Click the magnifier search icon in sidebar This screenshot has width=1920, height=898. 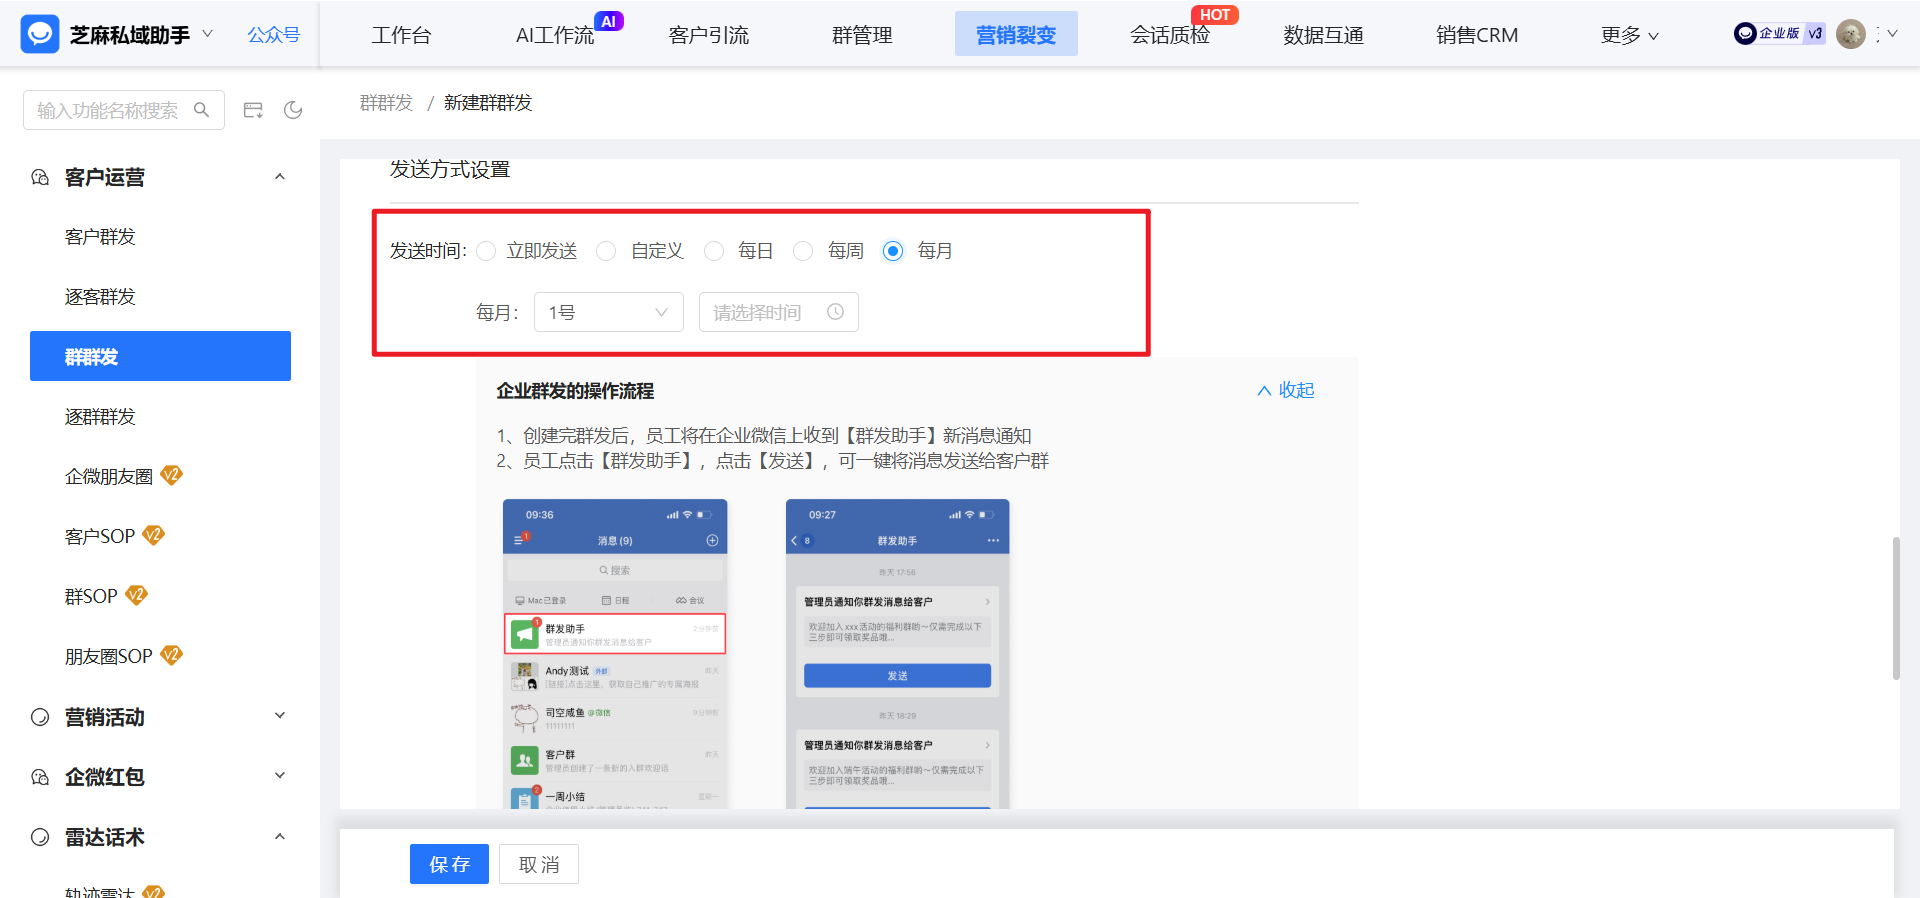click(x=201, y=110)
